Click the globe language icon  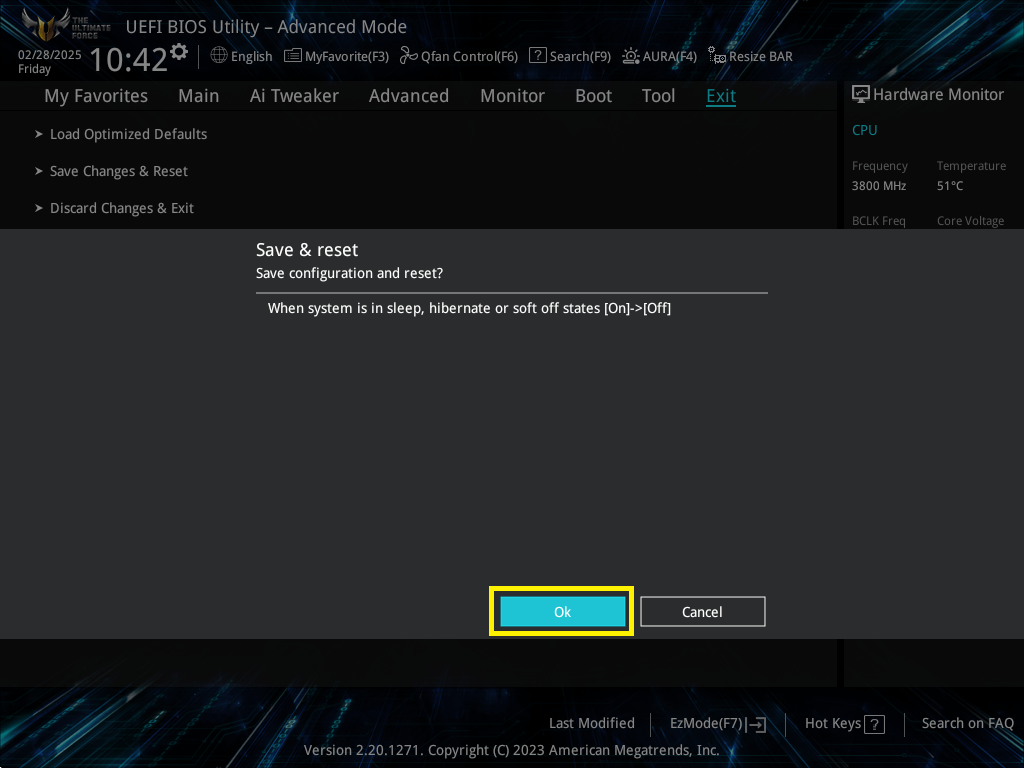point(219,56)
